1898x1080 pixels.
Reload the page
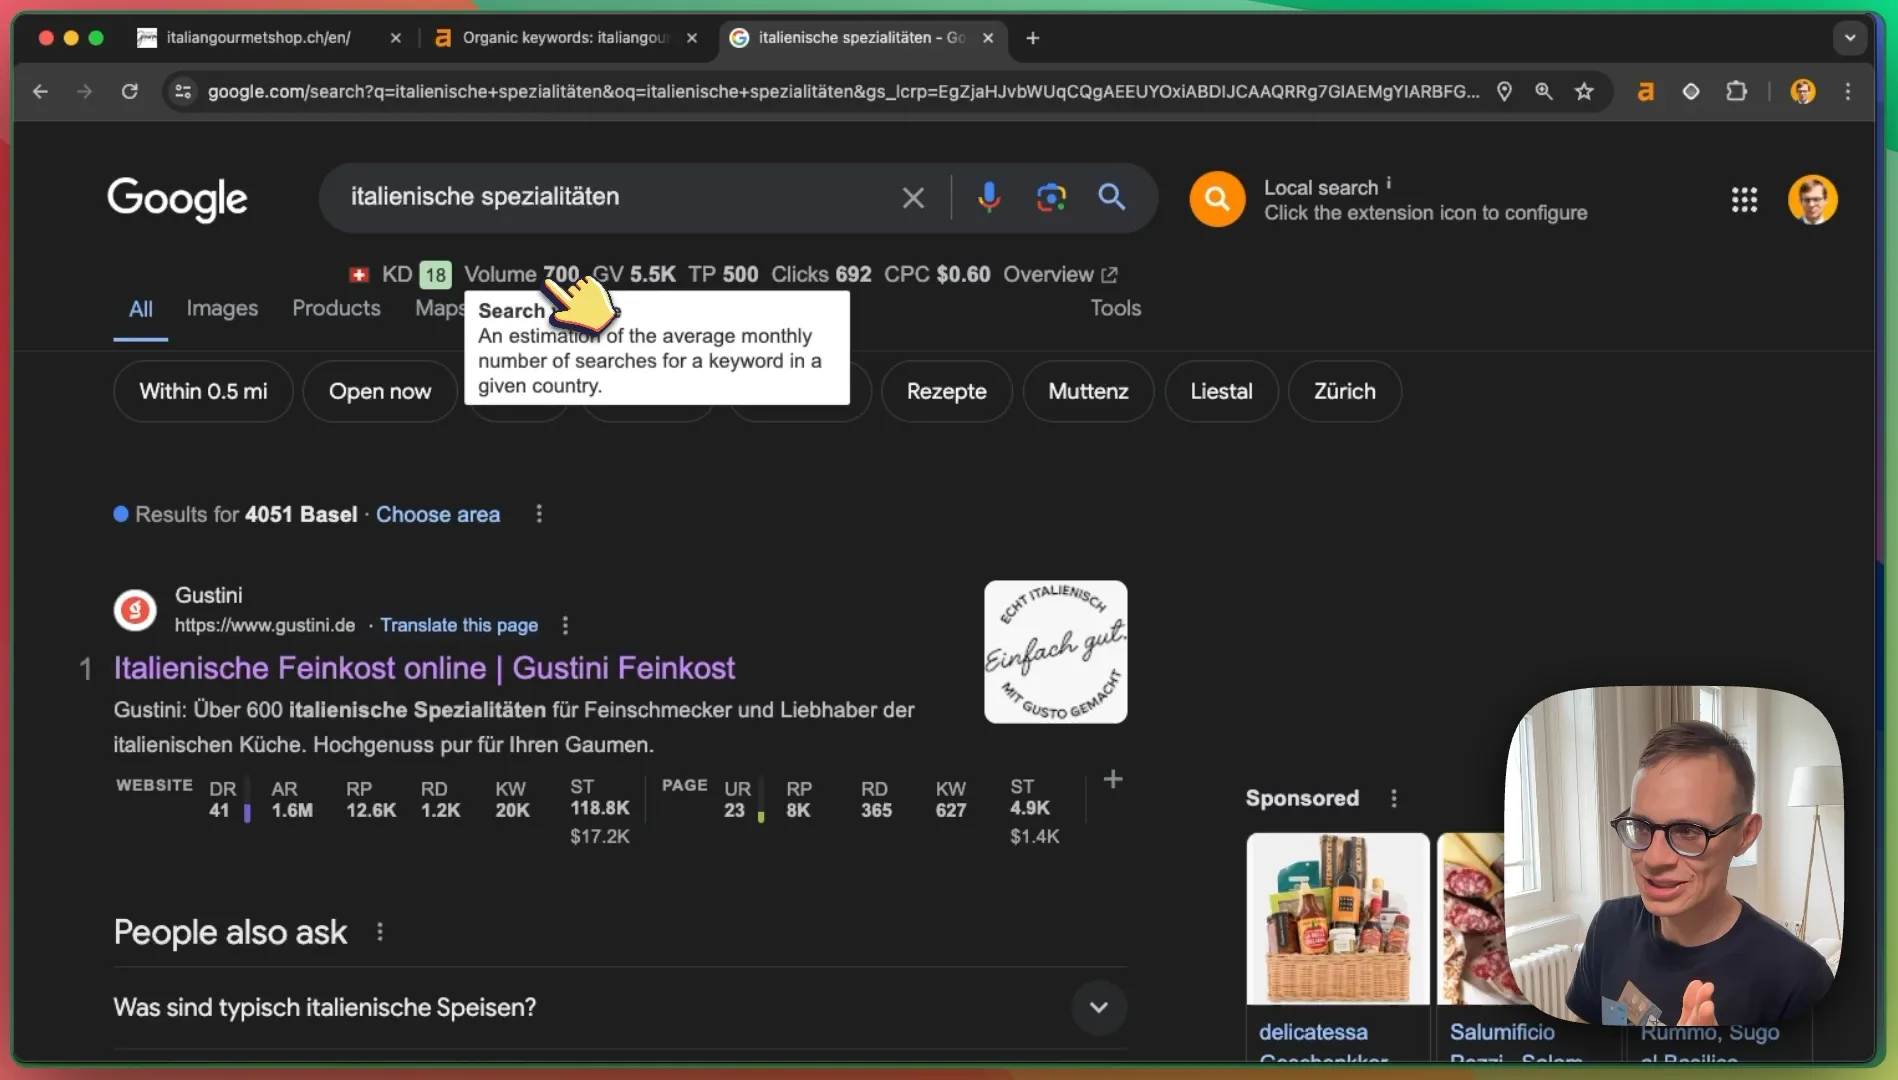(130, 92)
